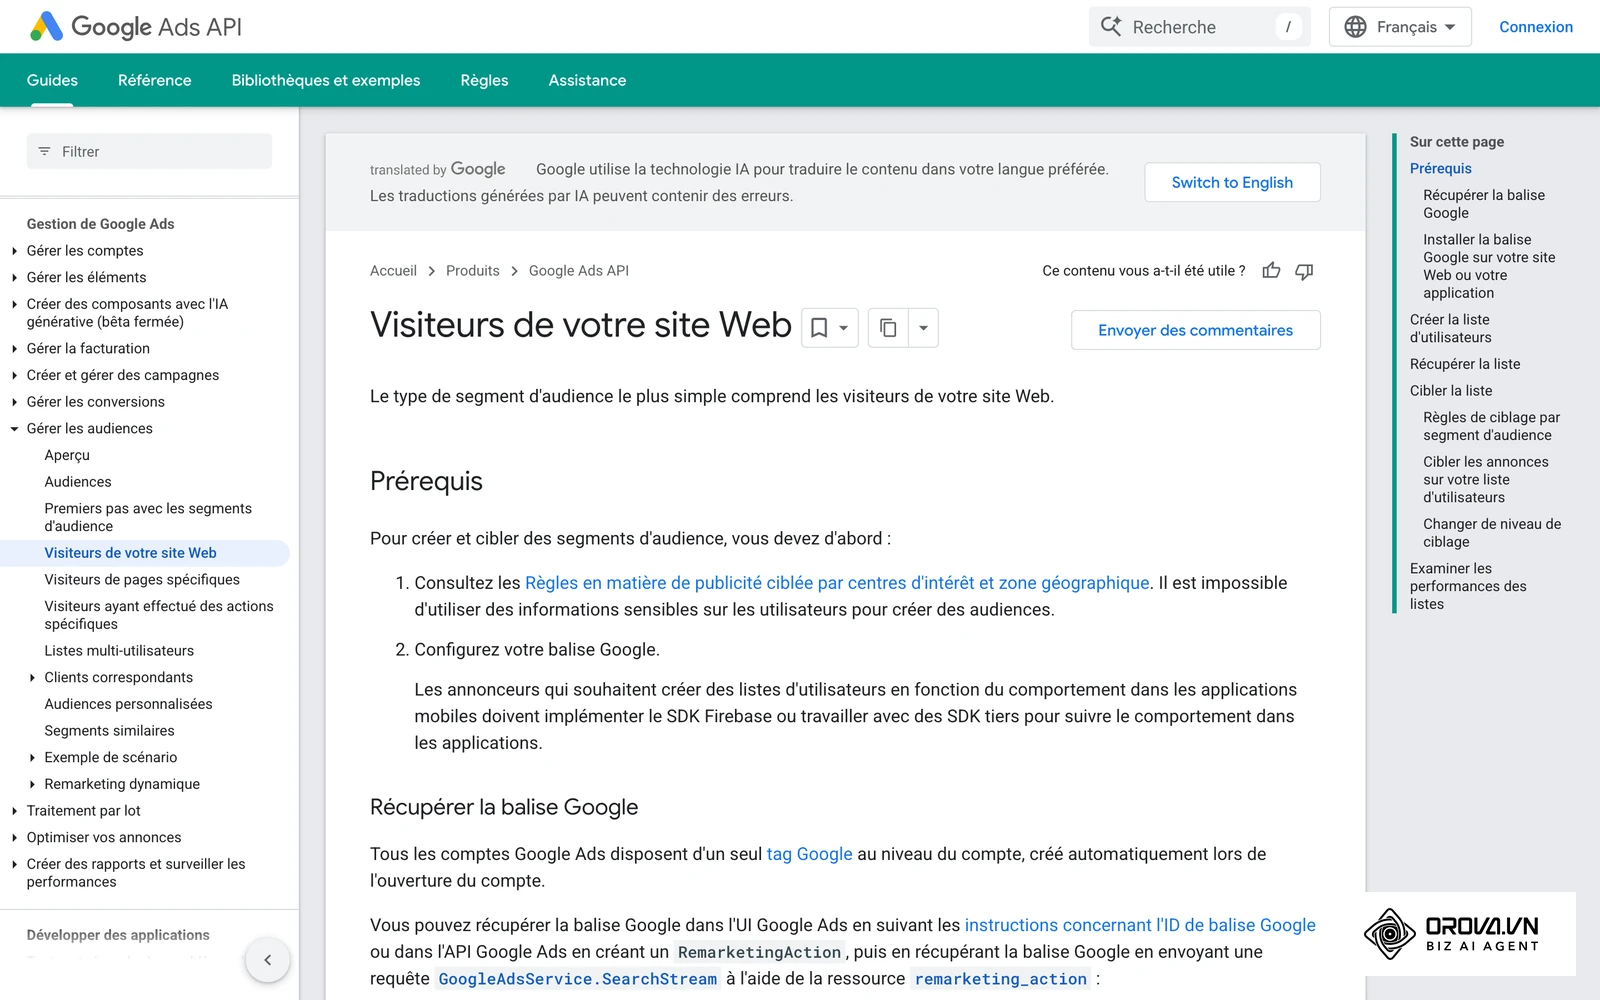
Task: Expand the Gérer la facturation section
Action: point(14,349)
